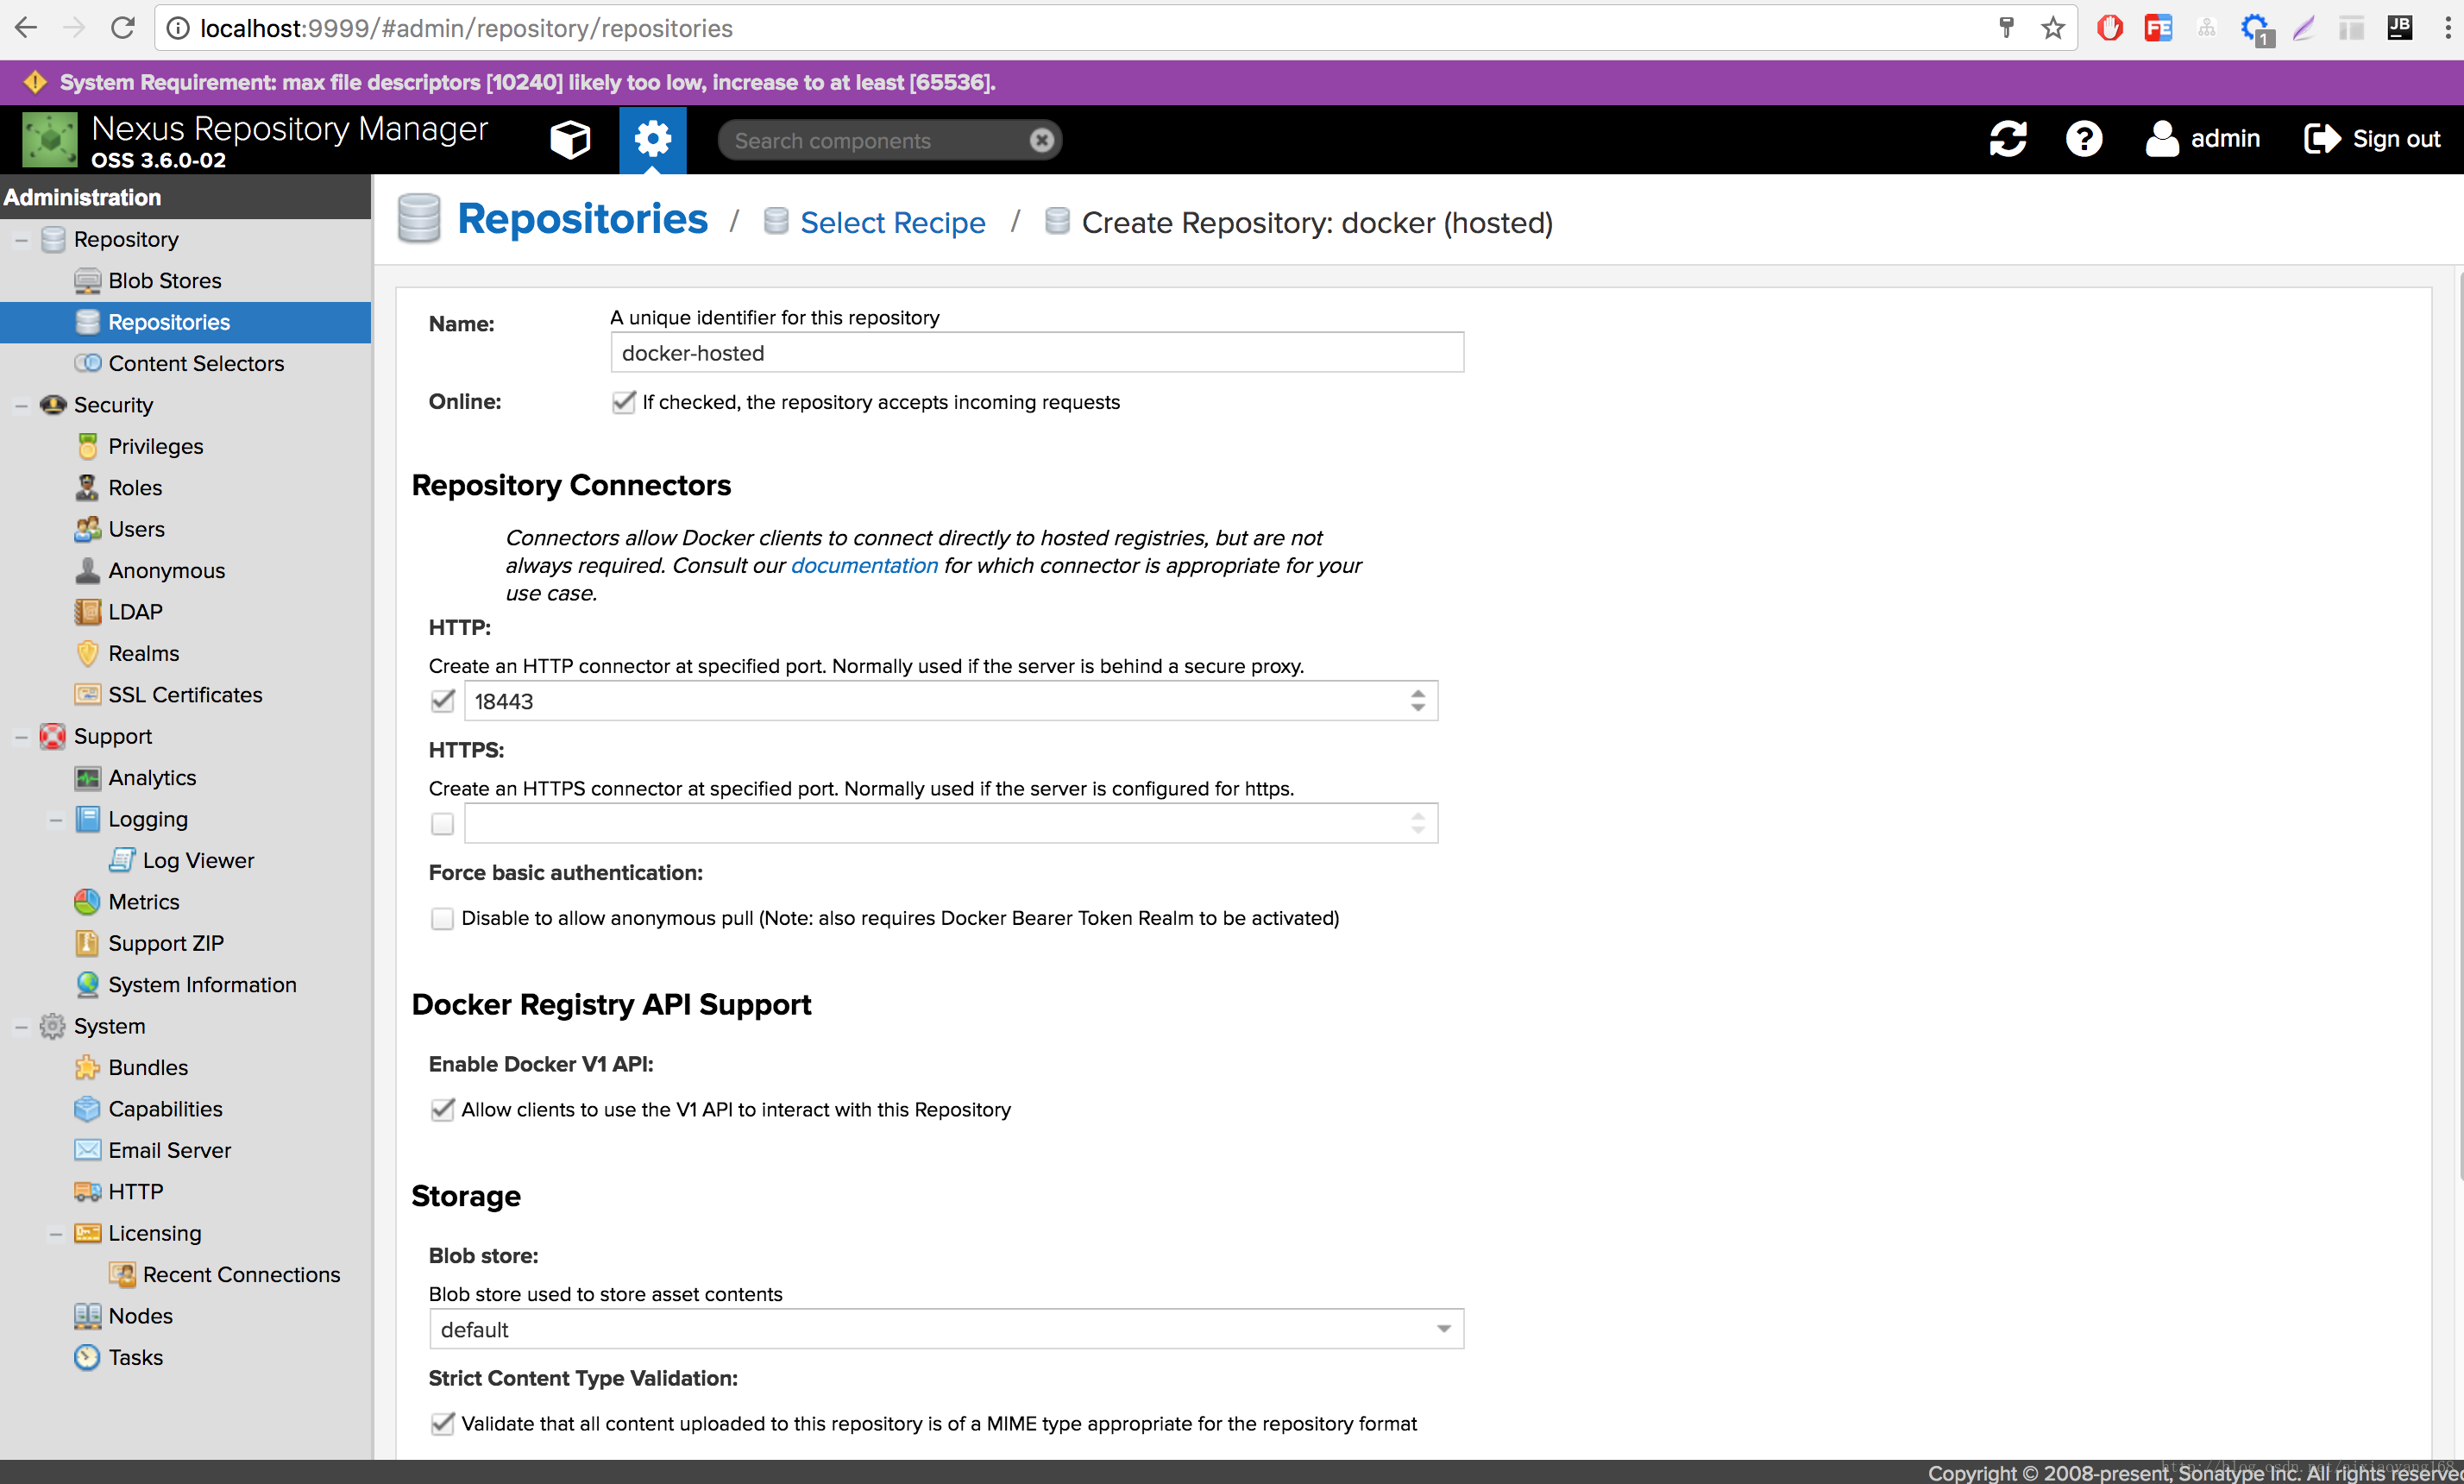Screen dimensions: 2464x1484
Task: Bookmark page with the star icon
Action: point(2052,28)
